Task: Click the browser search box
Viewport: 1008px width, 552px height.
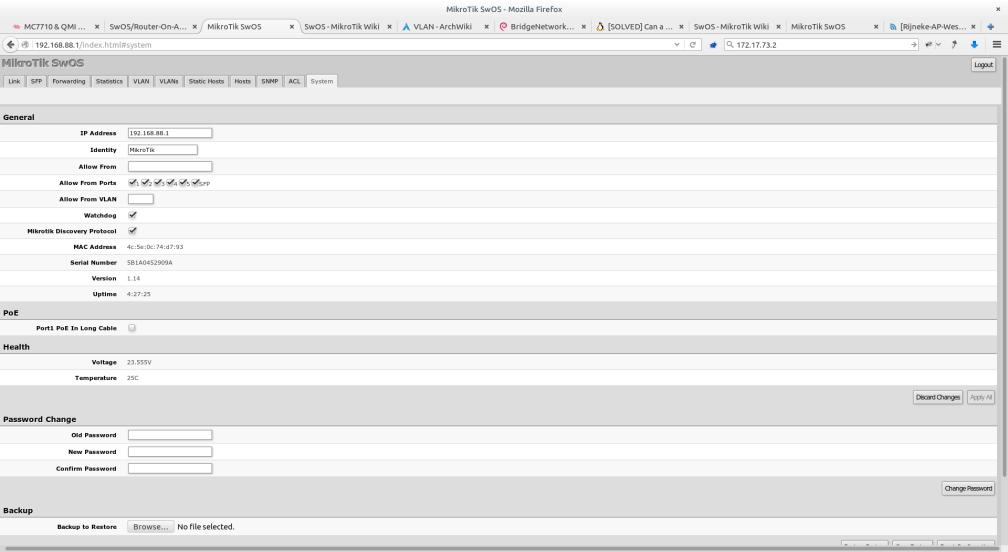Action: click(x=821, y=44)
